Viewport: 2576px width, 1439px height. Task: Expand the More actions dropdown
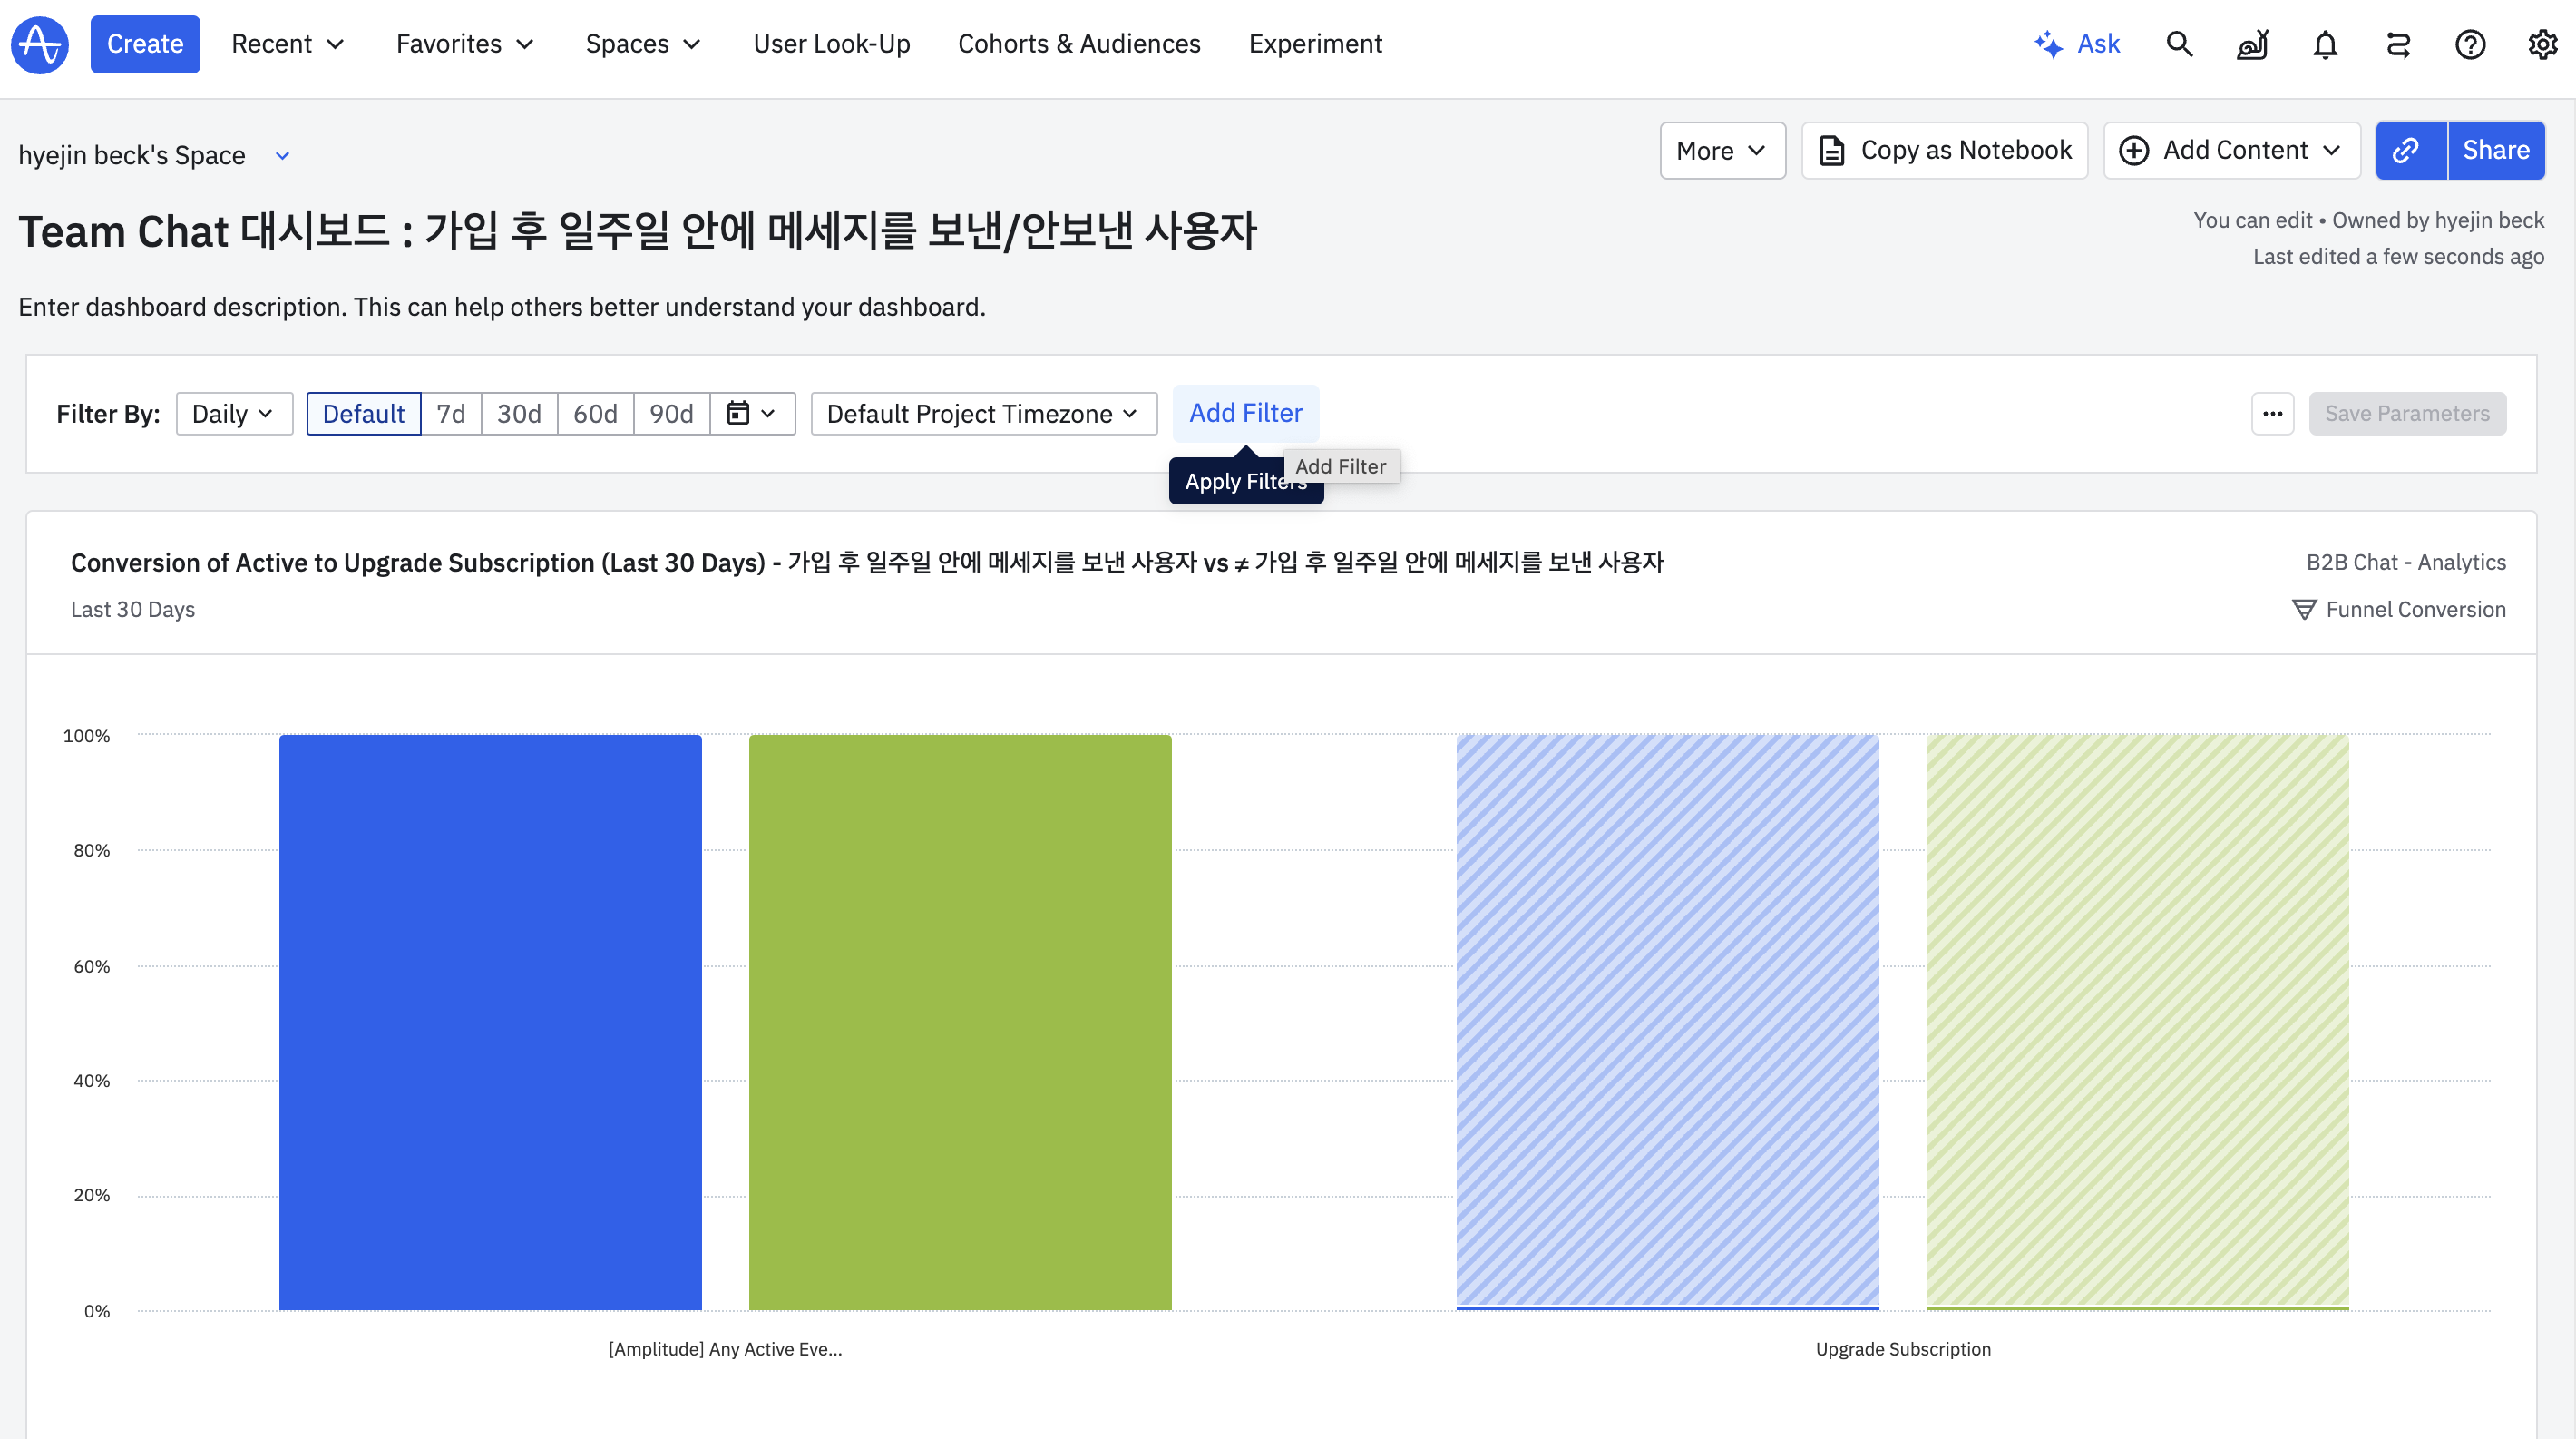coord(1721,150)
